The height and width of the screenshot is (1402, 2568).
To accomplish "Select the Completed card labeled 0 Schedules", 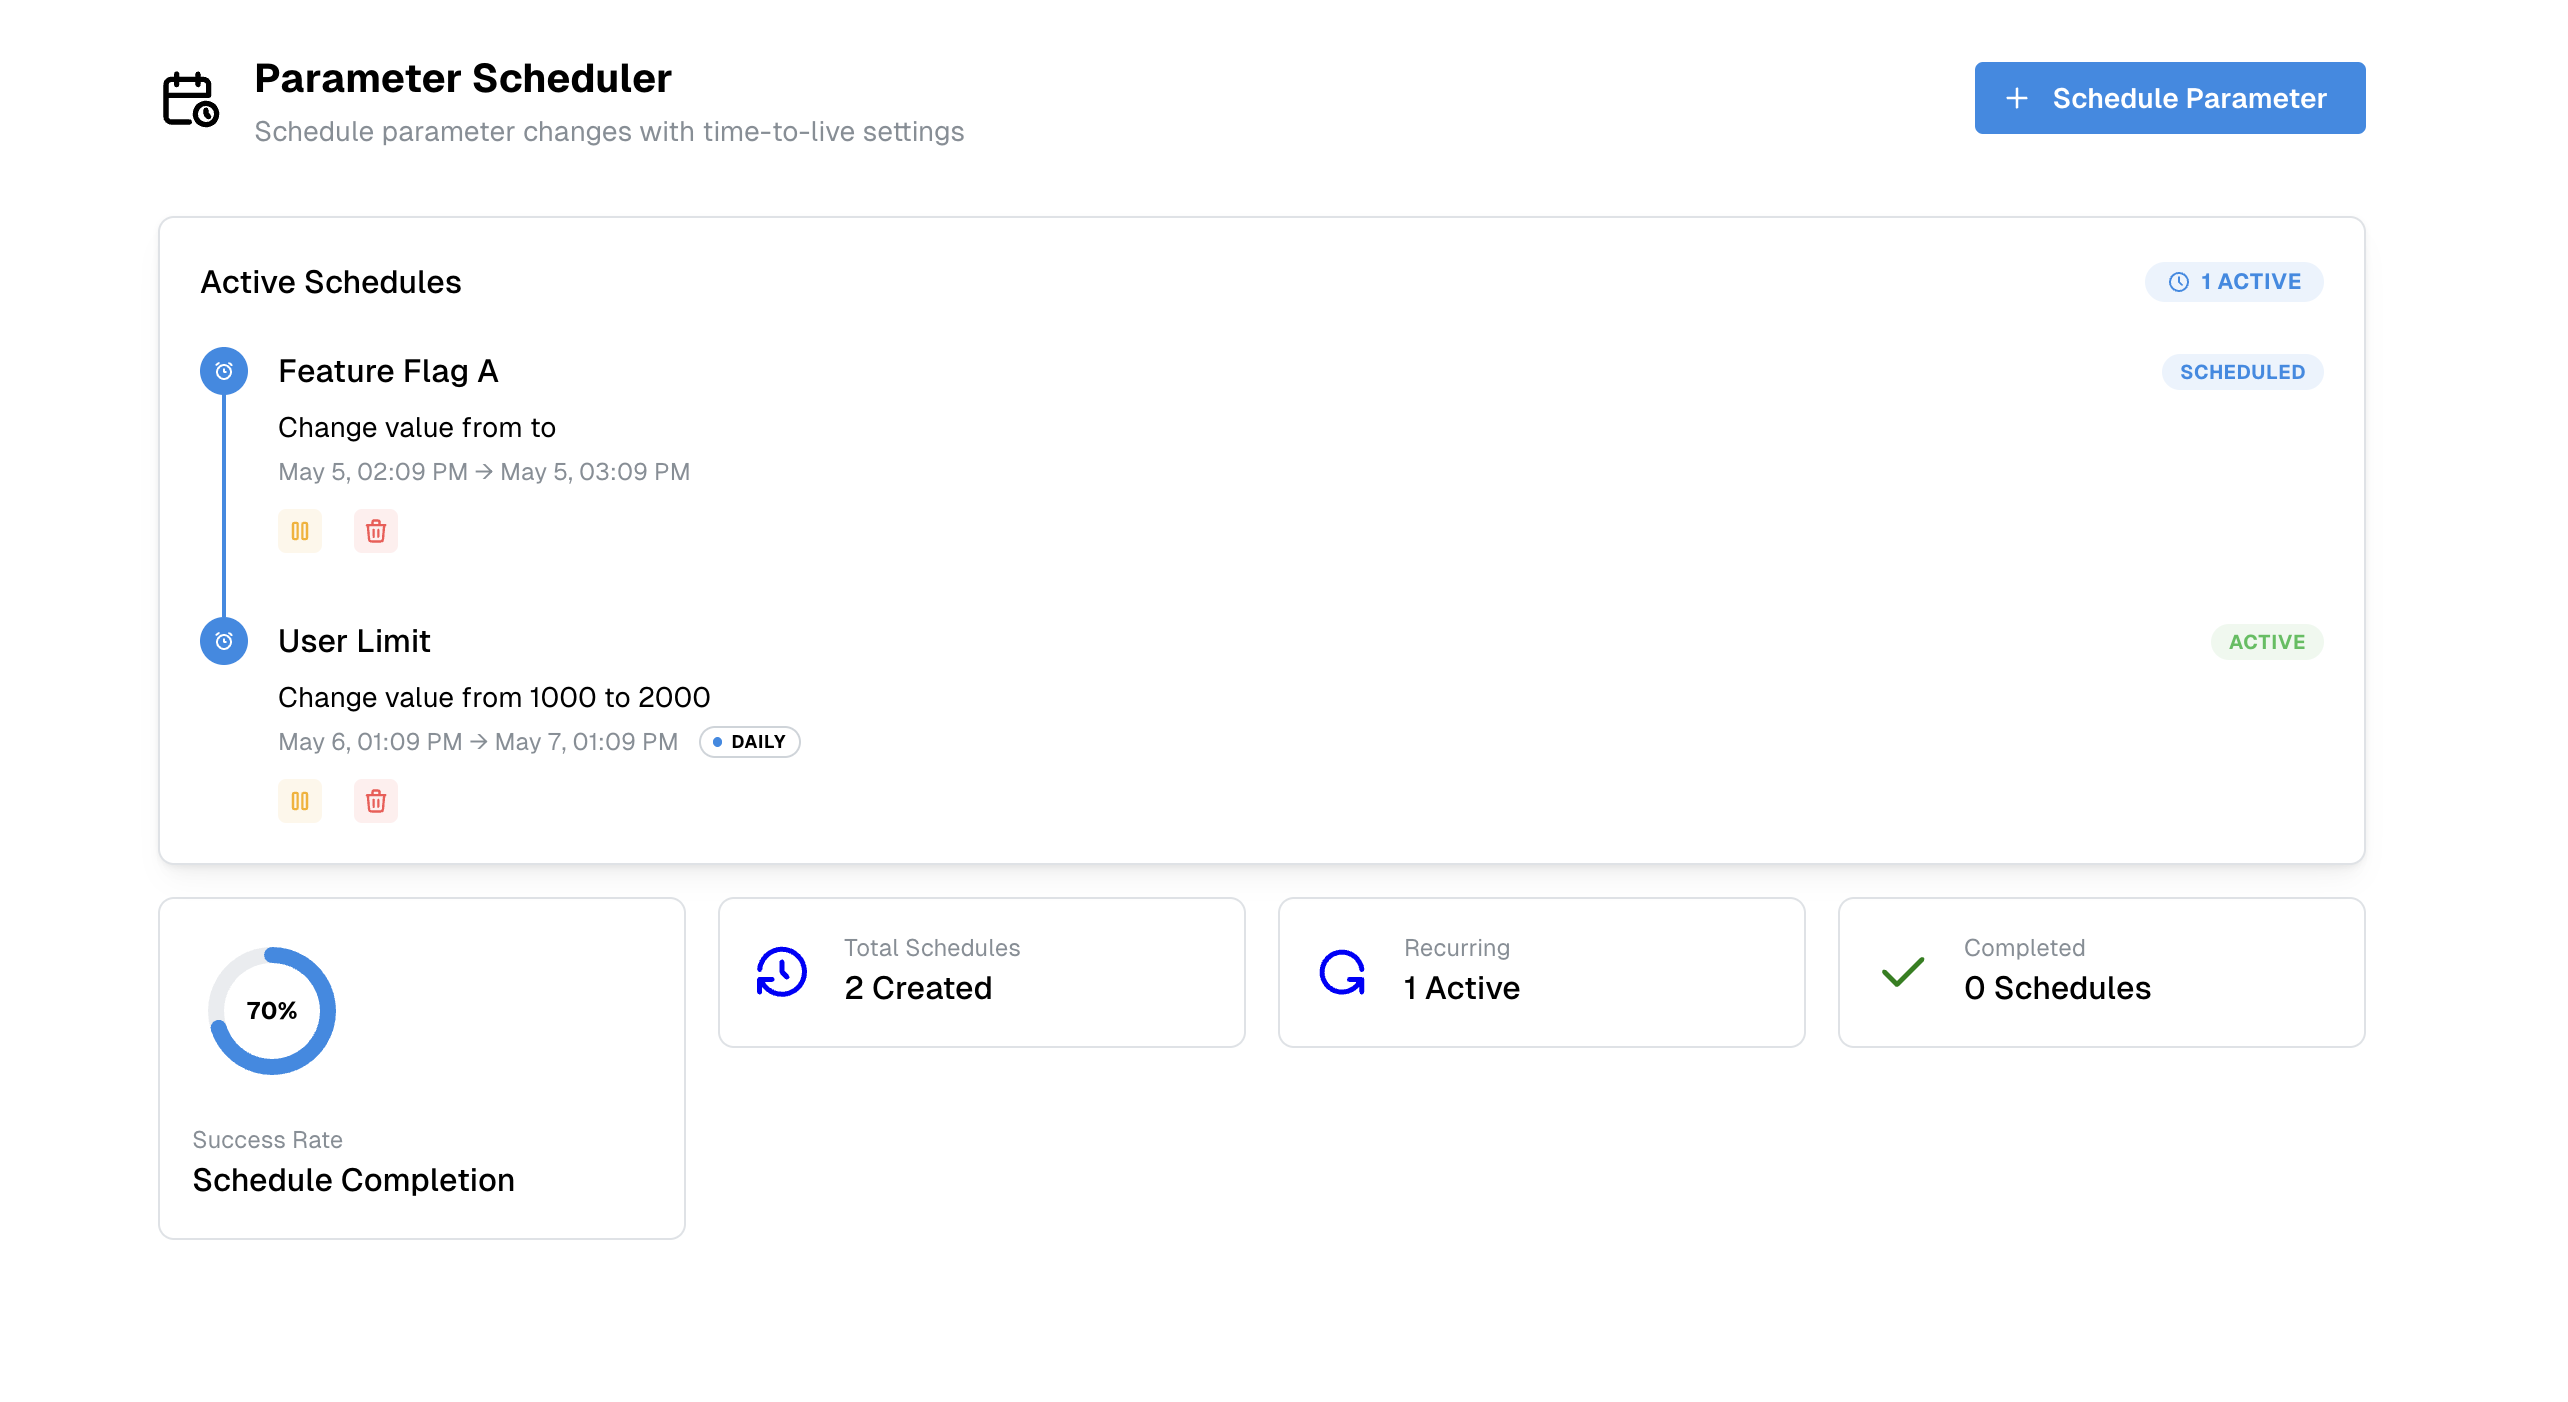I will click(x=2101, y=971).
